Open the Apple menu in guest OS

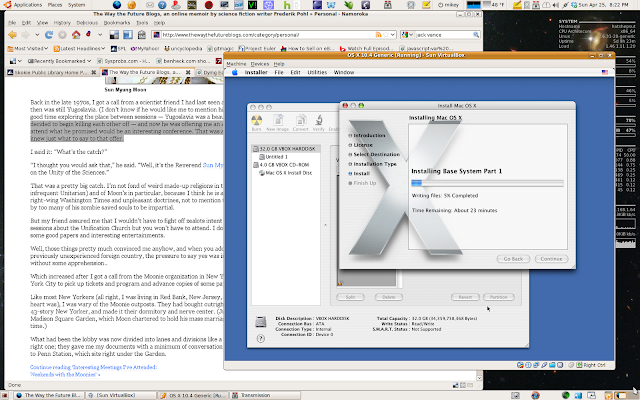pos(235,72)
